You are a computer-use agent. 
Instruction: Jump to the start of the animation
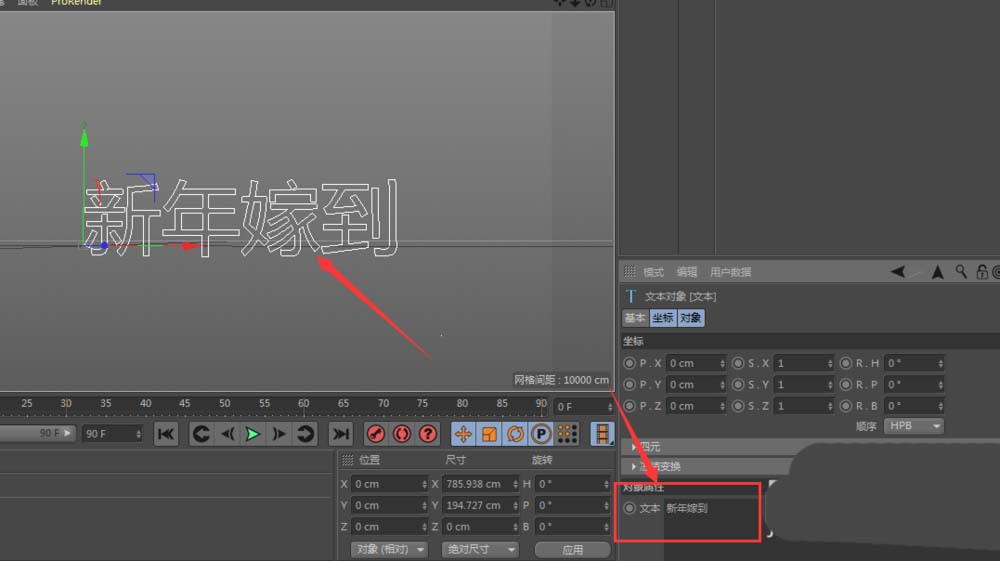click(x=166, y=434)
